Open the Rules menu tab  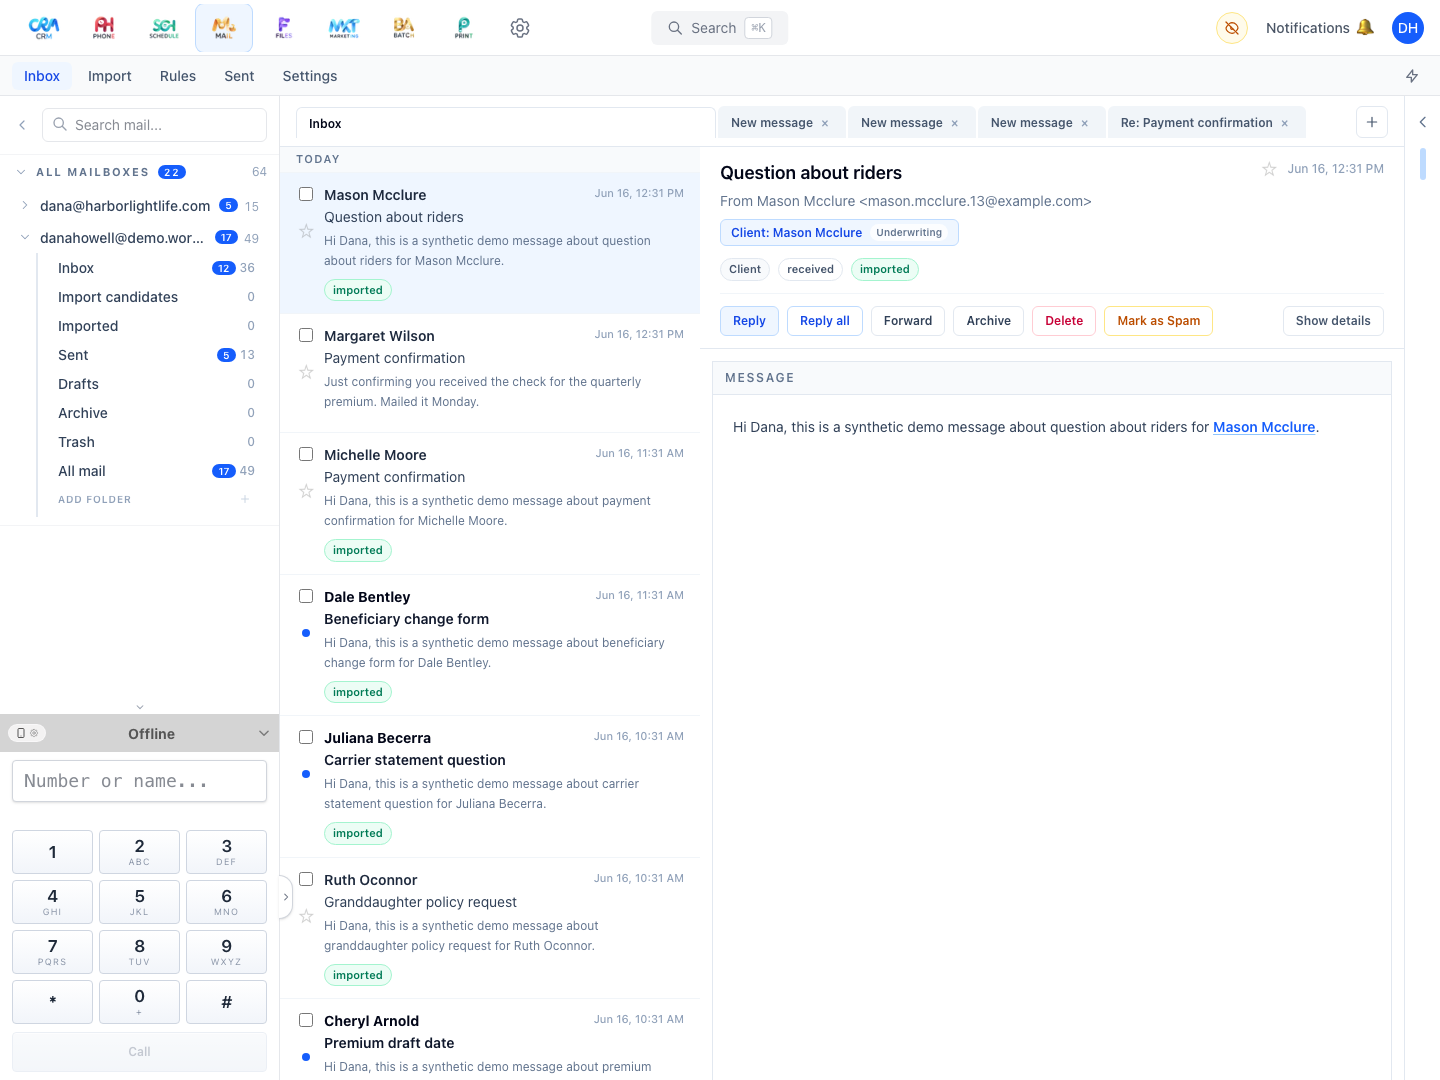click(178, 76)
